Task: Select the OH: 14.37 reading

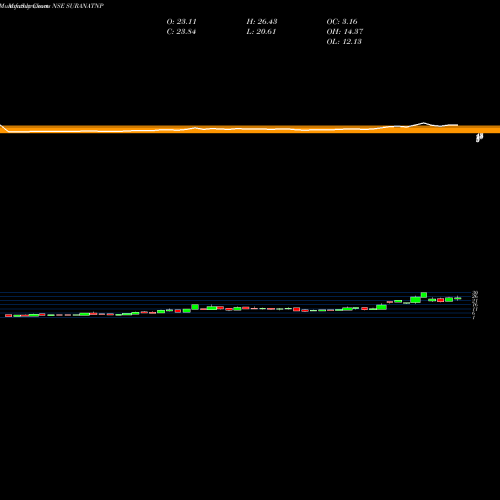Action: click(345, 31)
